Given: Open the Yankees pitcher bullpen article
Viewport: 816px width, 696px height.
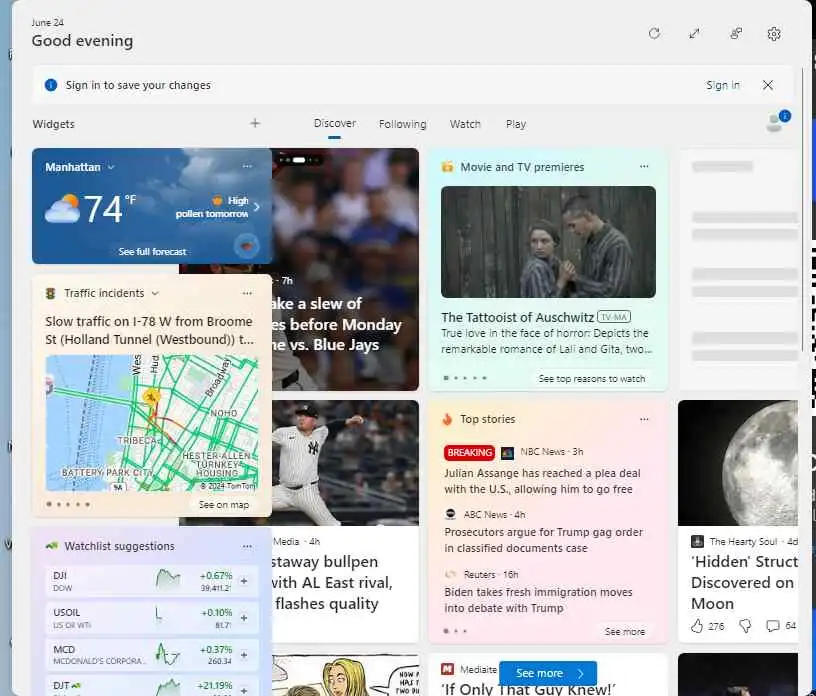Looking at the screenshot, I should tap(345, 521).
